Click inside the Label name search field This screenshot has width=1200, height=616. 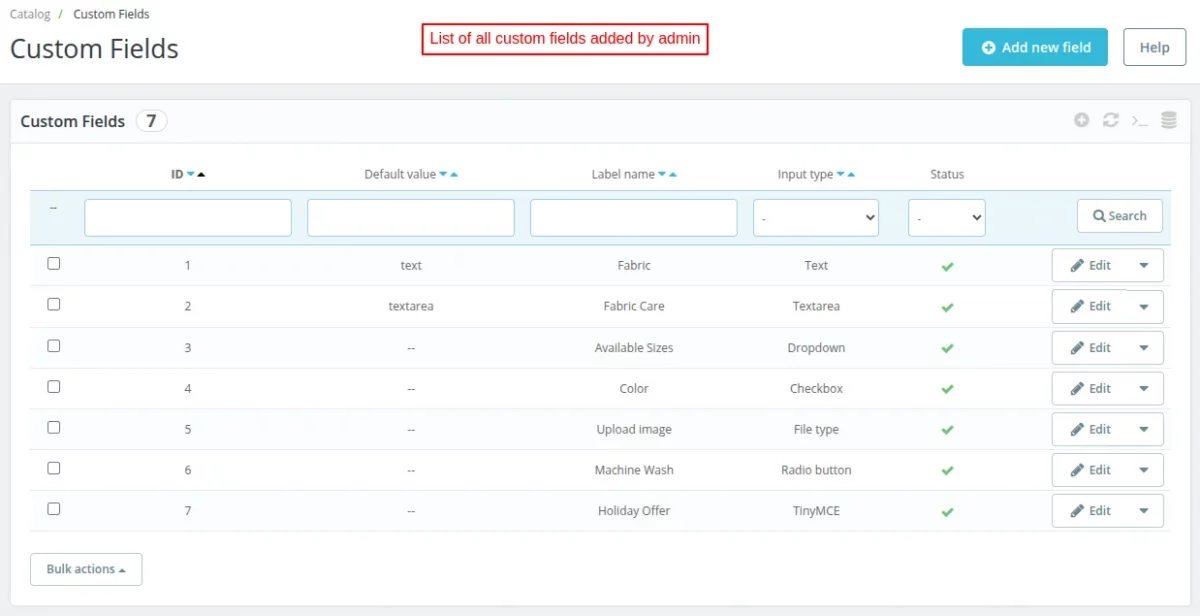(x=633, y=217)
